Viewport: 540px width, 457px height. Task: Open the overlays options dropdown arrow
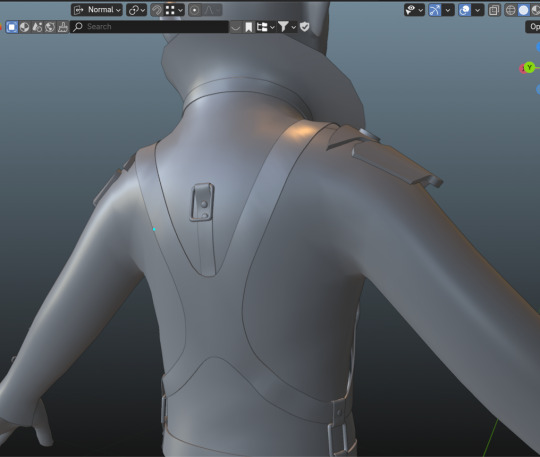click(478, 10)
